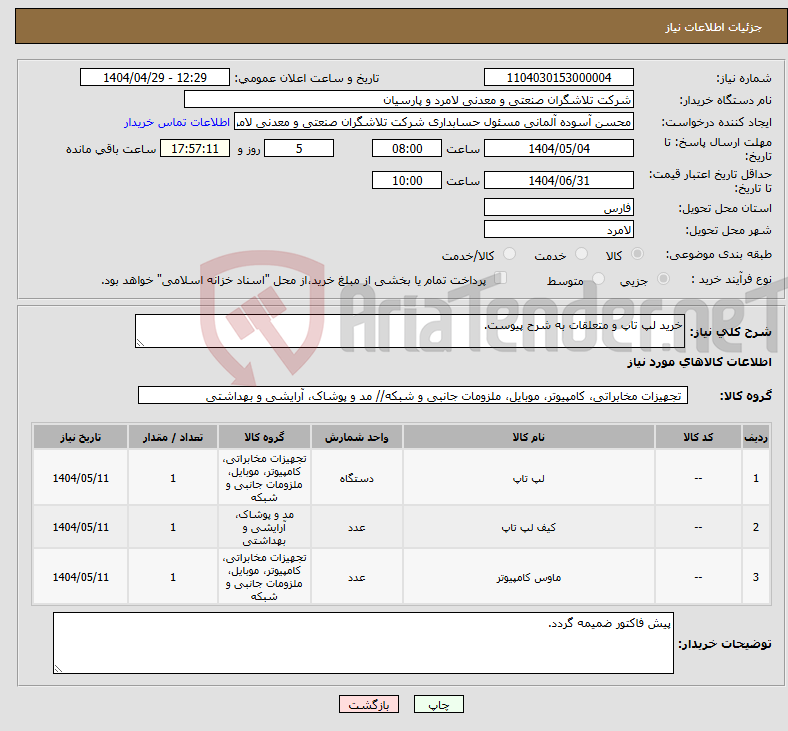Screen dimensions: 788x731
Task: Click the کیف لپ تاپ item name cell
Action: 528,527
